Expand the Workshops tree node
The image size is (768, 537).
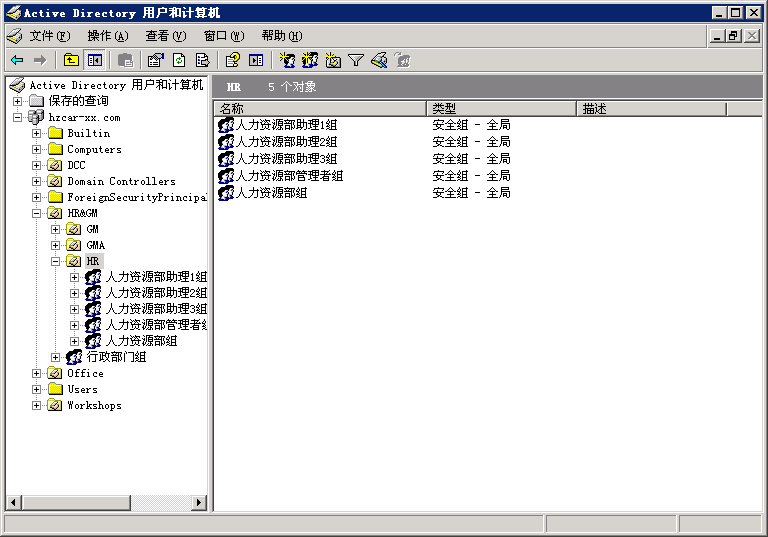pyautogui.click(x=37, y=405)
